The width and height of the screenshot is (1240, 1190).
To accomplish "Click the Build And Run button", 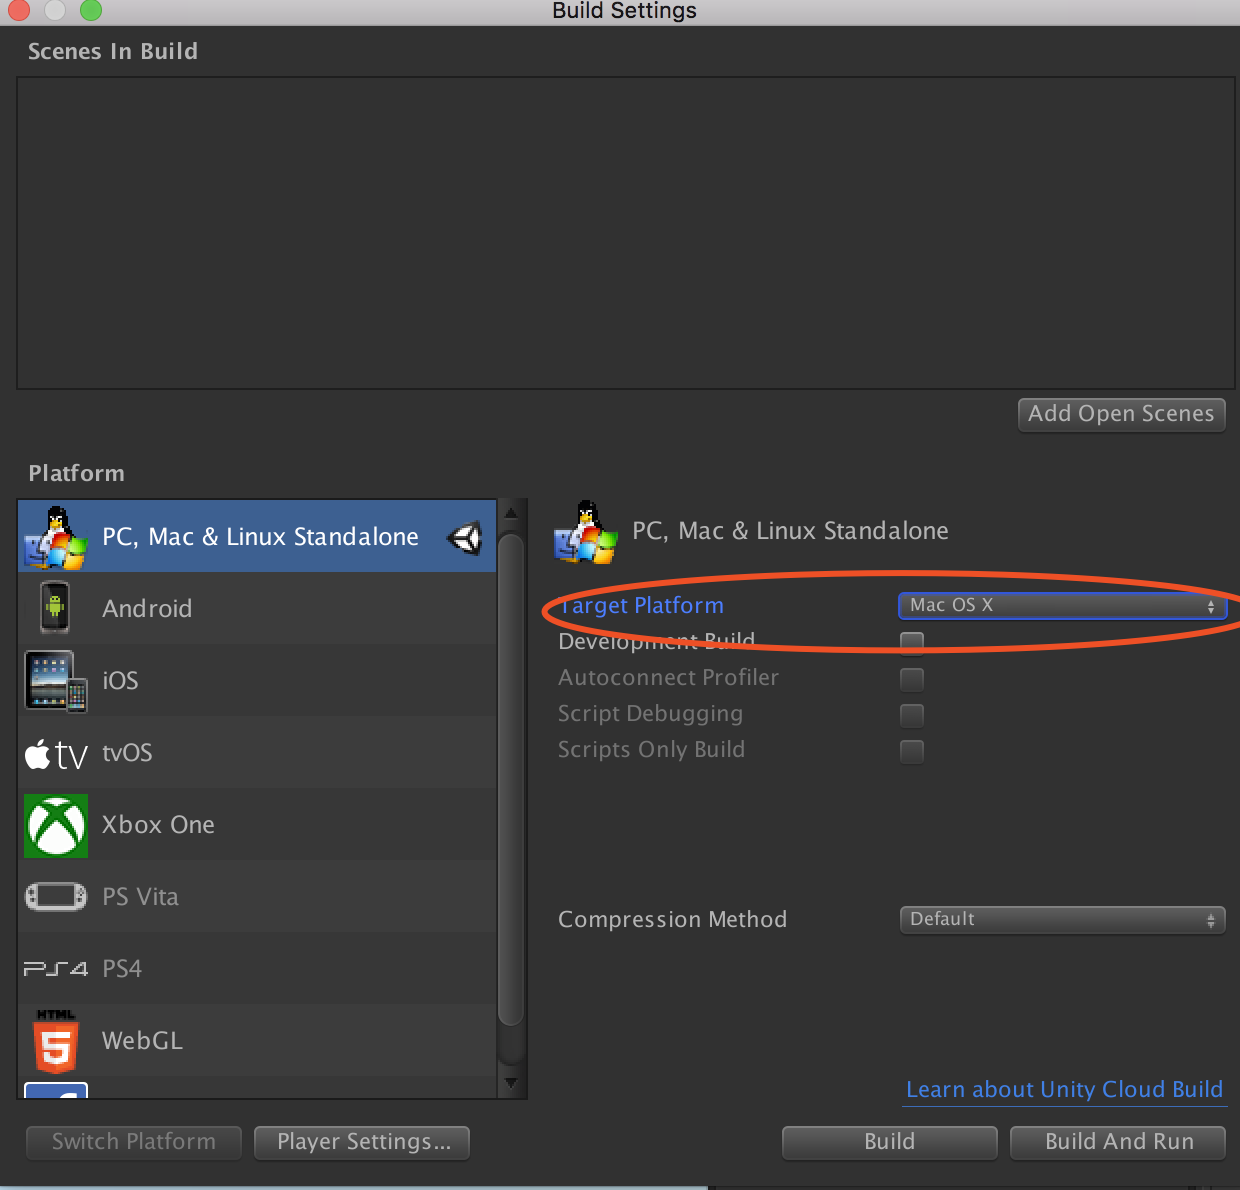I will pyautogui.click(x=1118, y=1142).
